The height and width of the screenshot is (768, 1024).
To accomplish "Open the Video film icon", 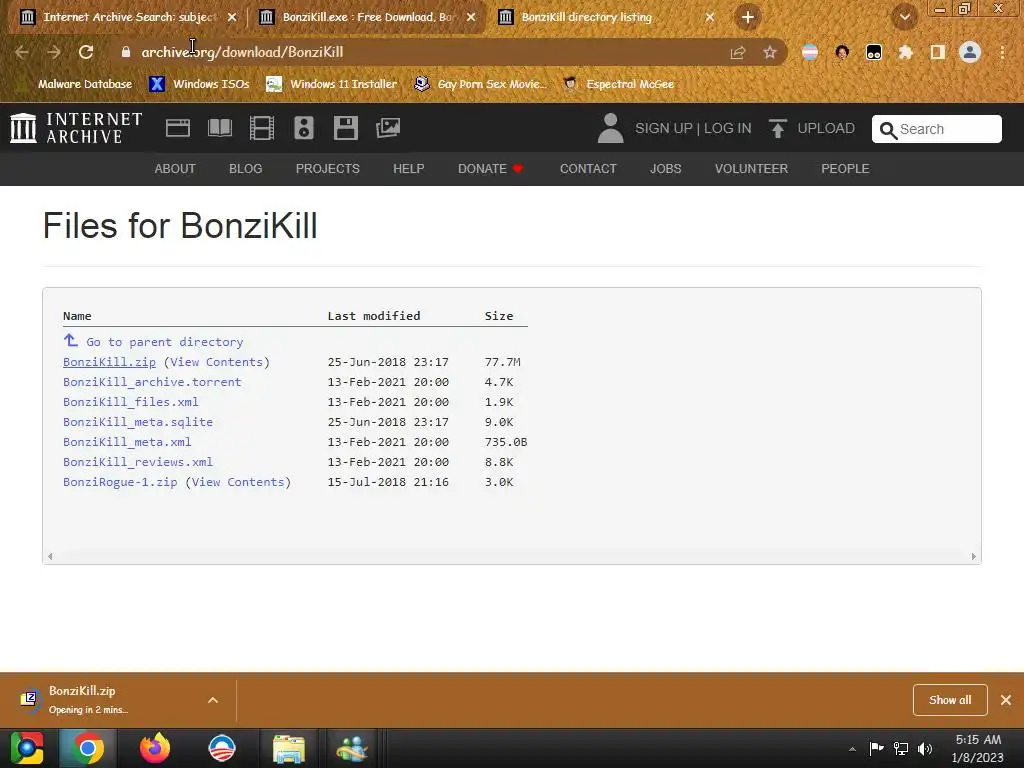I will pyautogui.click(x=262, y=128).
